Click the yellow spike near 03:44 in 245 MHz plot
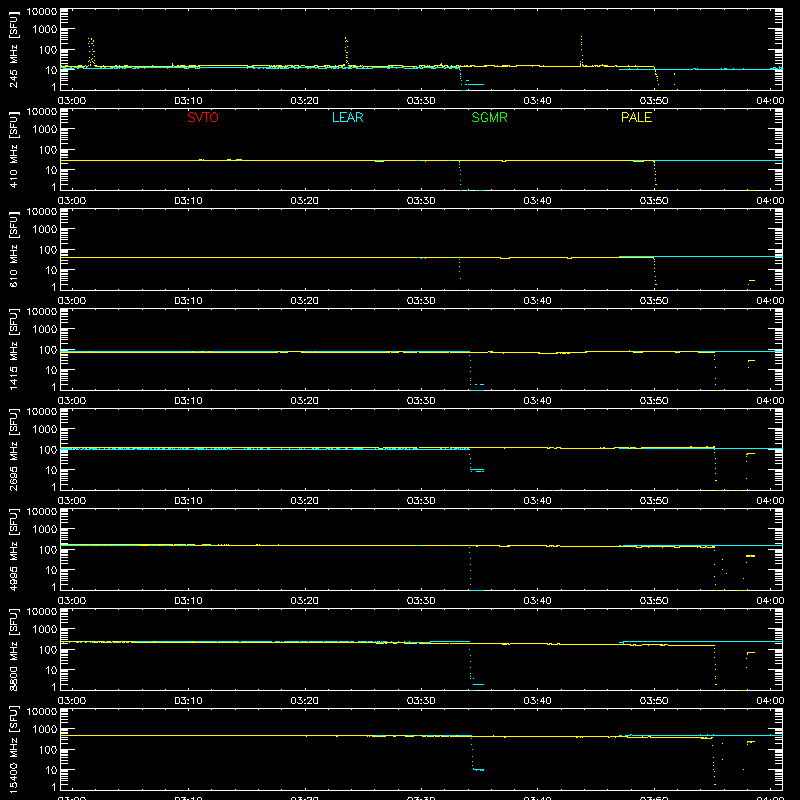Image resolution: width=800 pixels, height=800 pixels. 581,50
